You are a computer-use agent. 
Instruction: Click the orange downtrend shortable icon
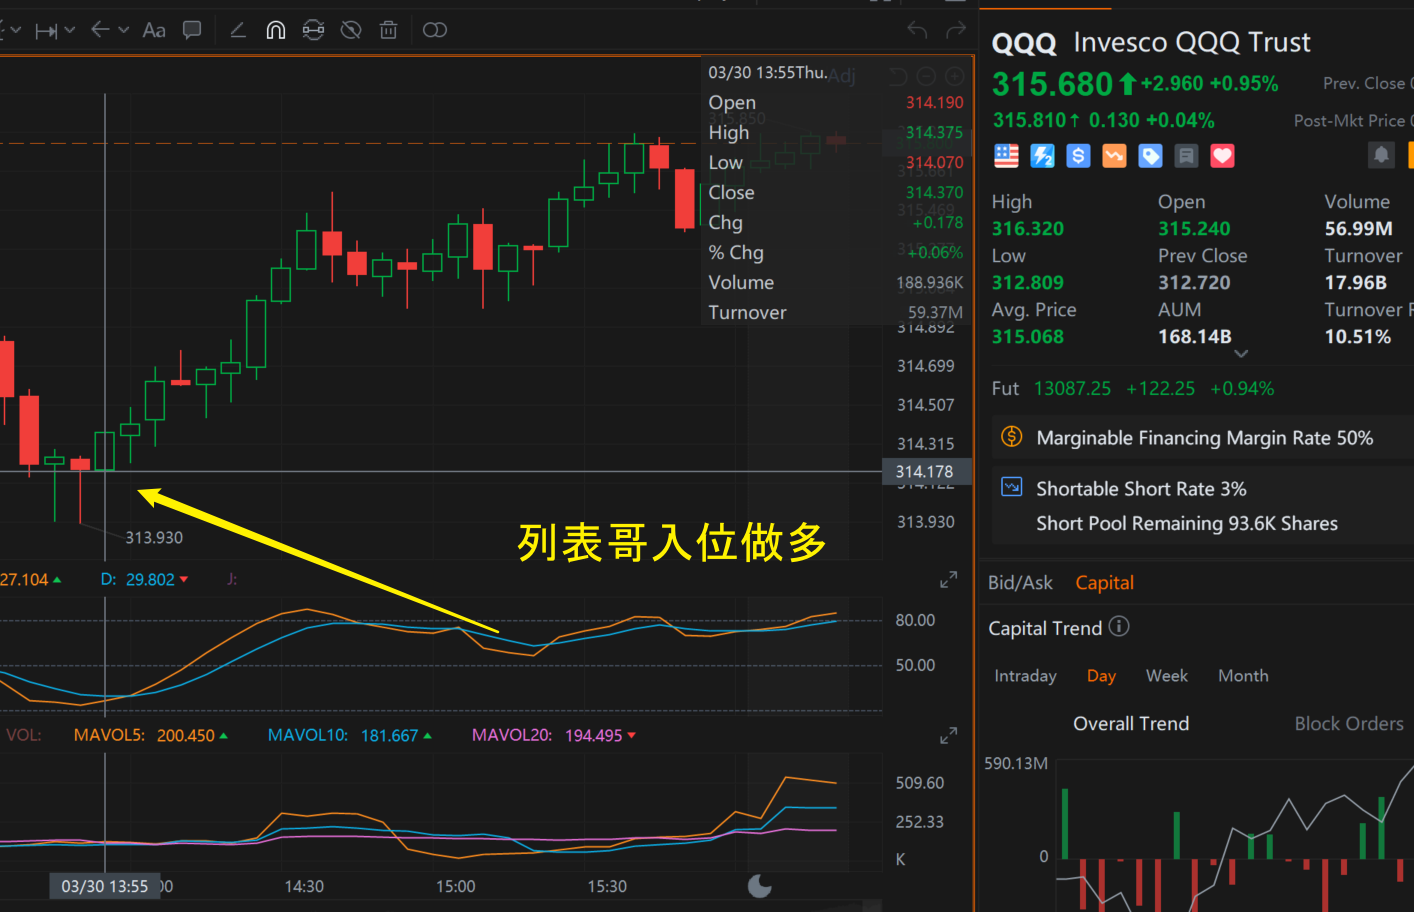(1114, 156)
